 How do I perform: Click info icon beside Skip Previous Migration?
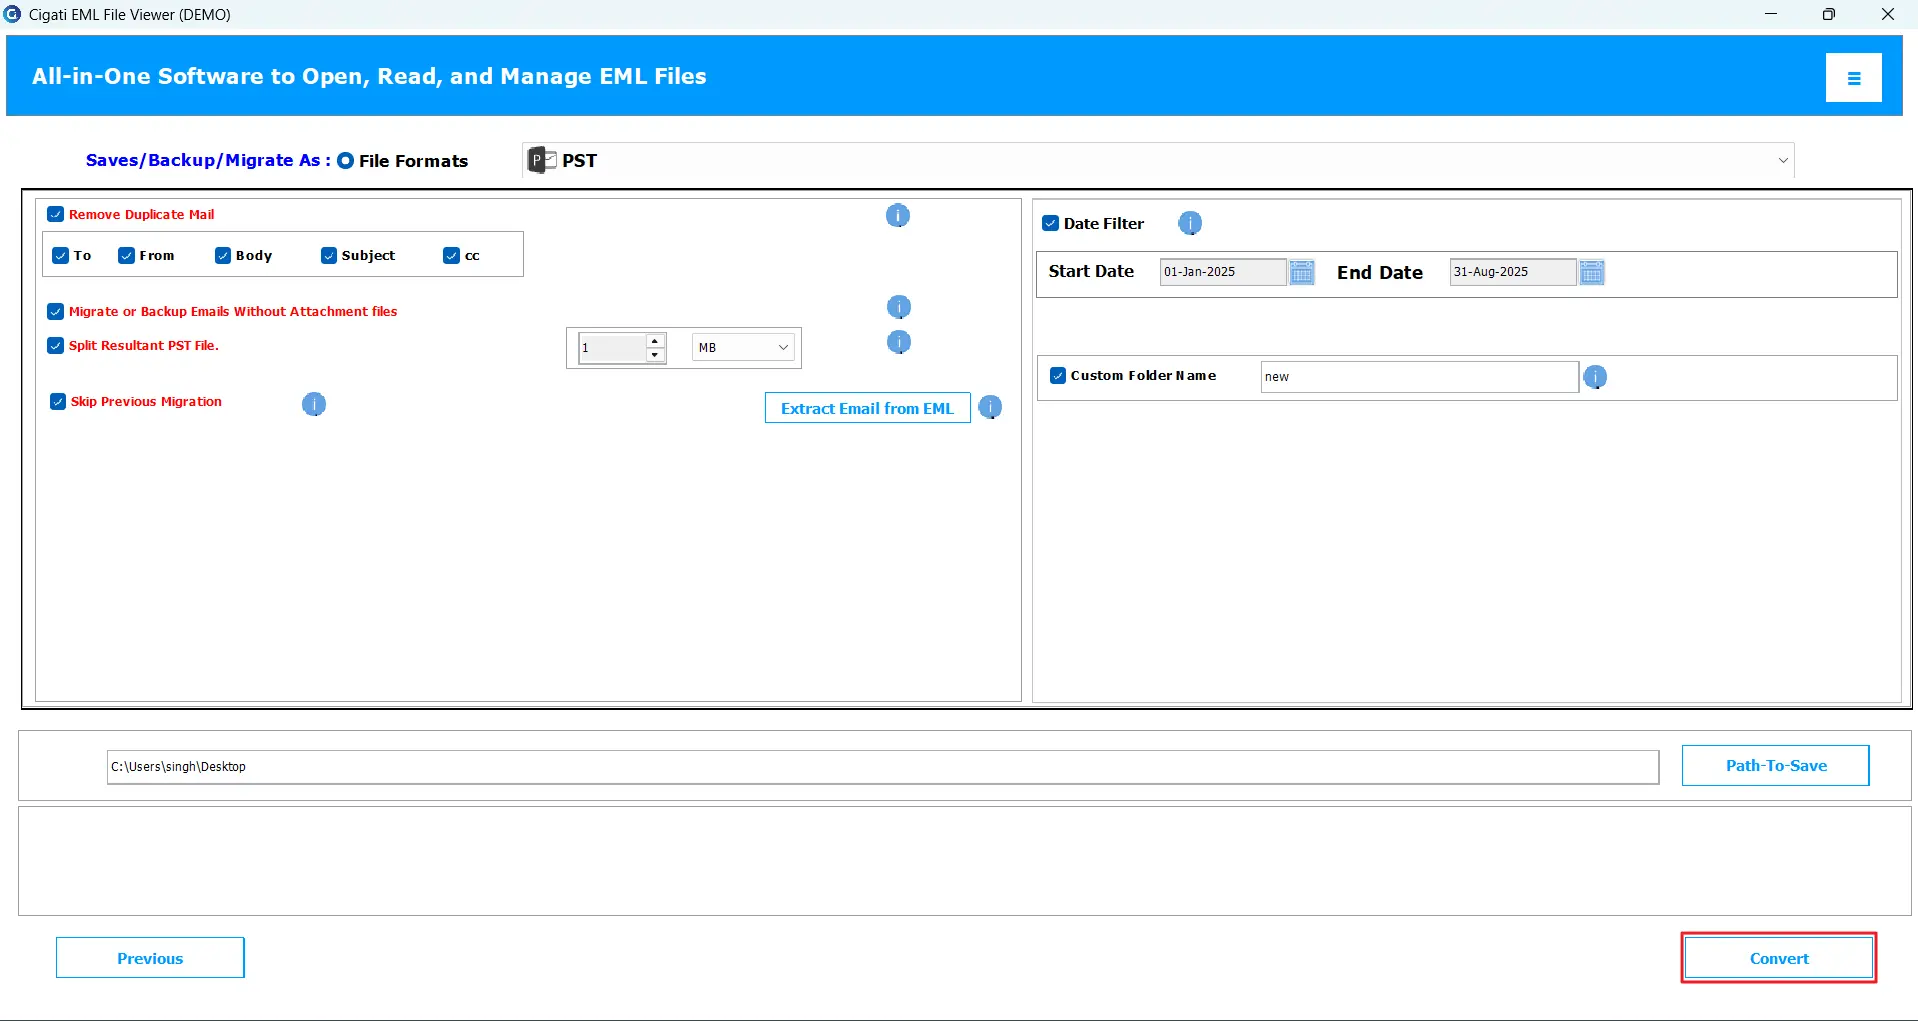point(314,404)
